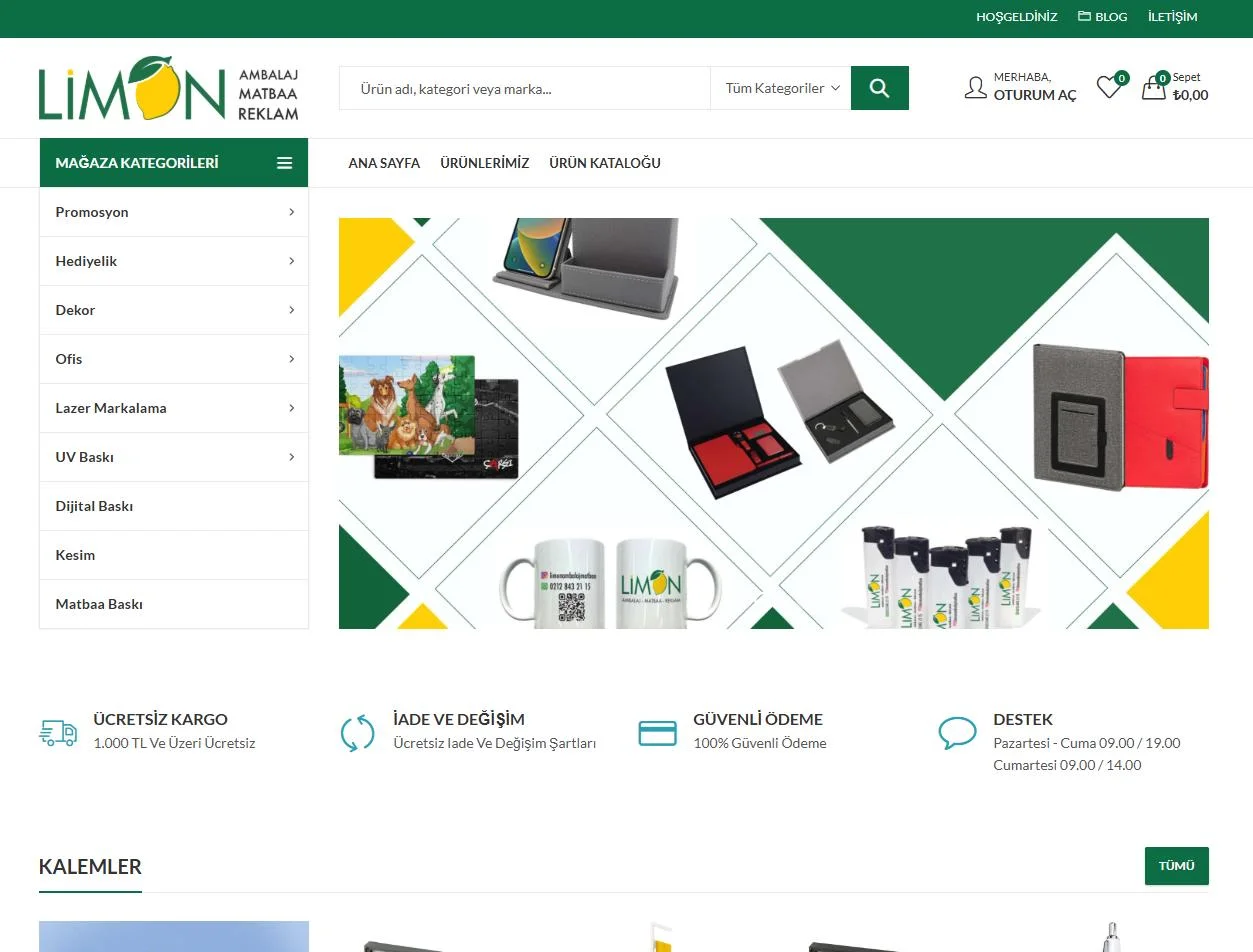Click OTURUM AÇ to sign in
Image resolution: width=1253 pixels, height=952 pixels.
pyautogui.click(x=1035, y=95)
